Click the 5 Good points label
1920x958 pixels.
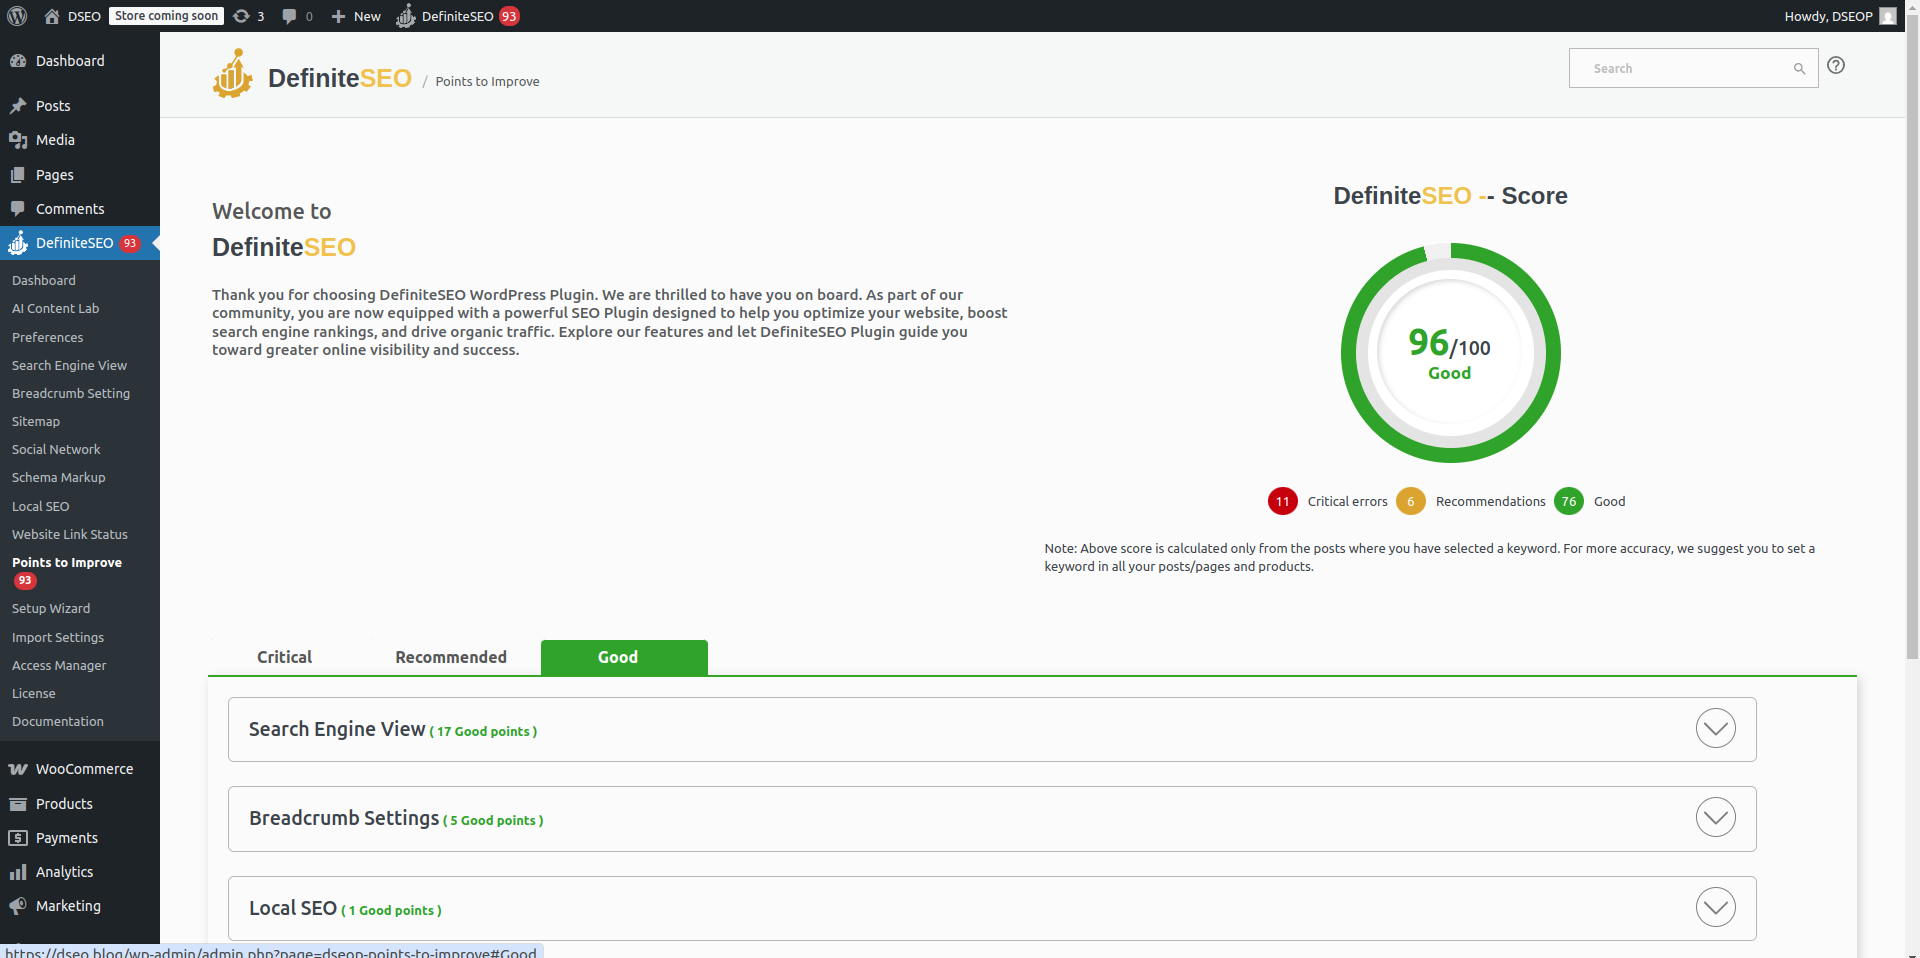tap(493, 821)
